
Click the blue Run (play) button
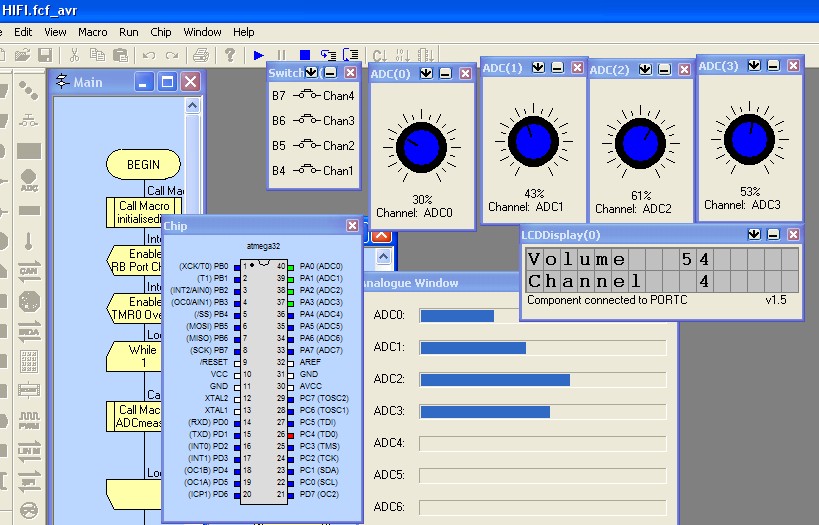(x=259, y=54)
